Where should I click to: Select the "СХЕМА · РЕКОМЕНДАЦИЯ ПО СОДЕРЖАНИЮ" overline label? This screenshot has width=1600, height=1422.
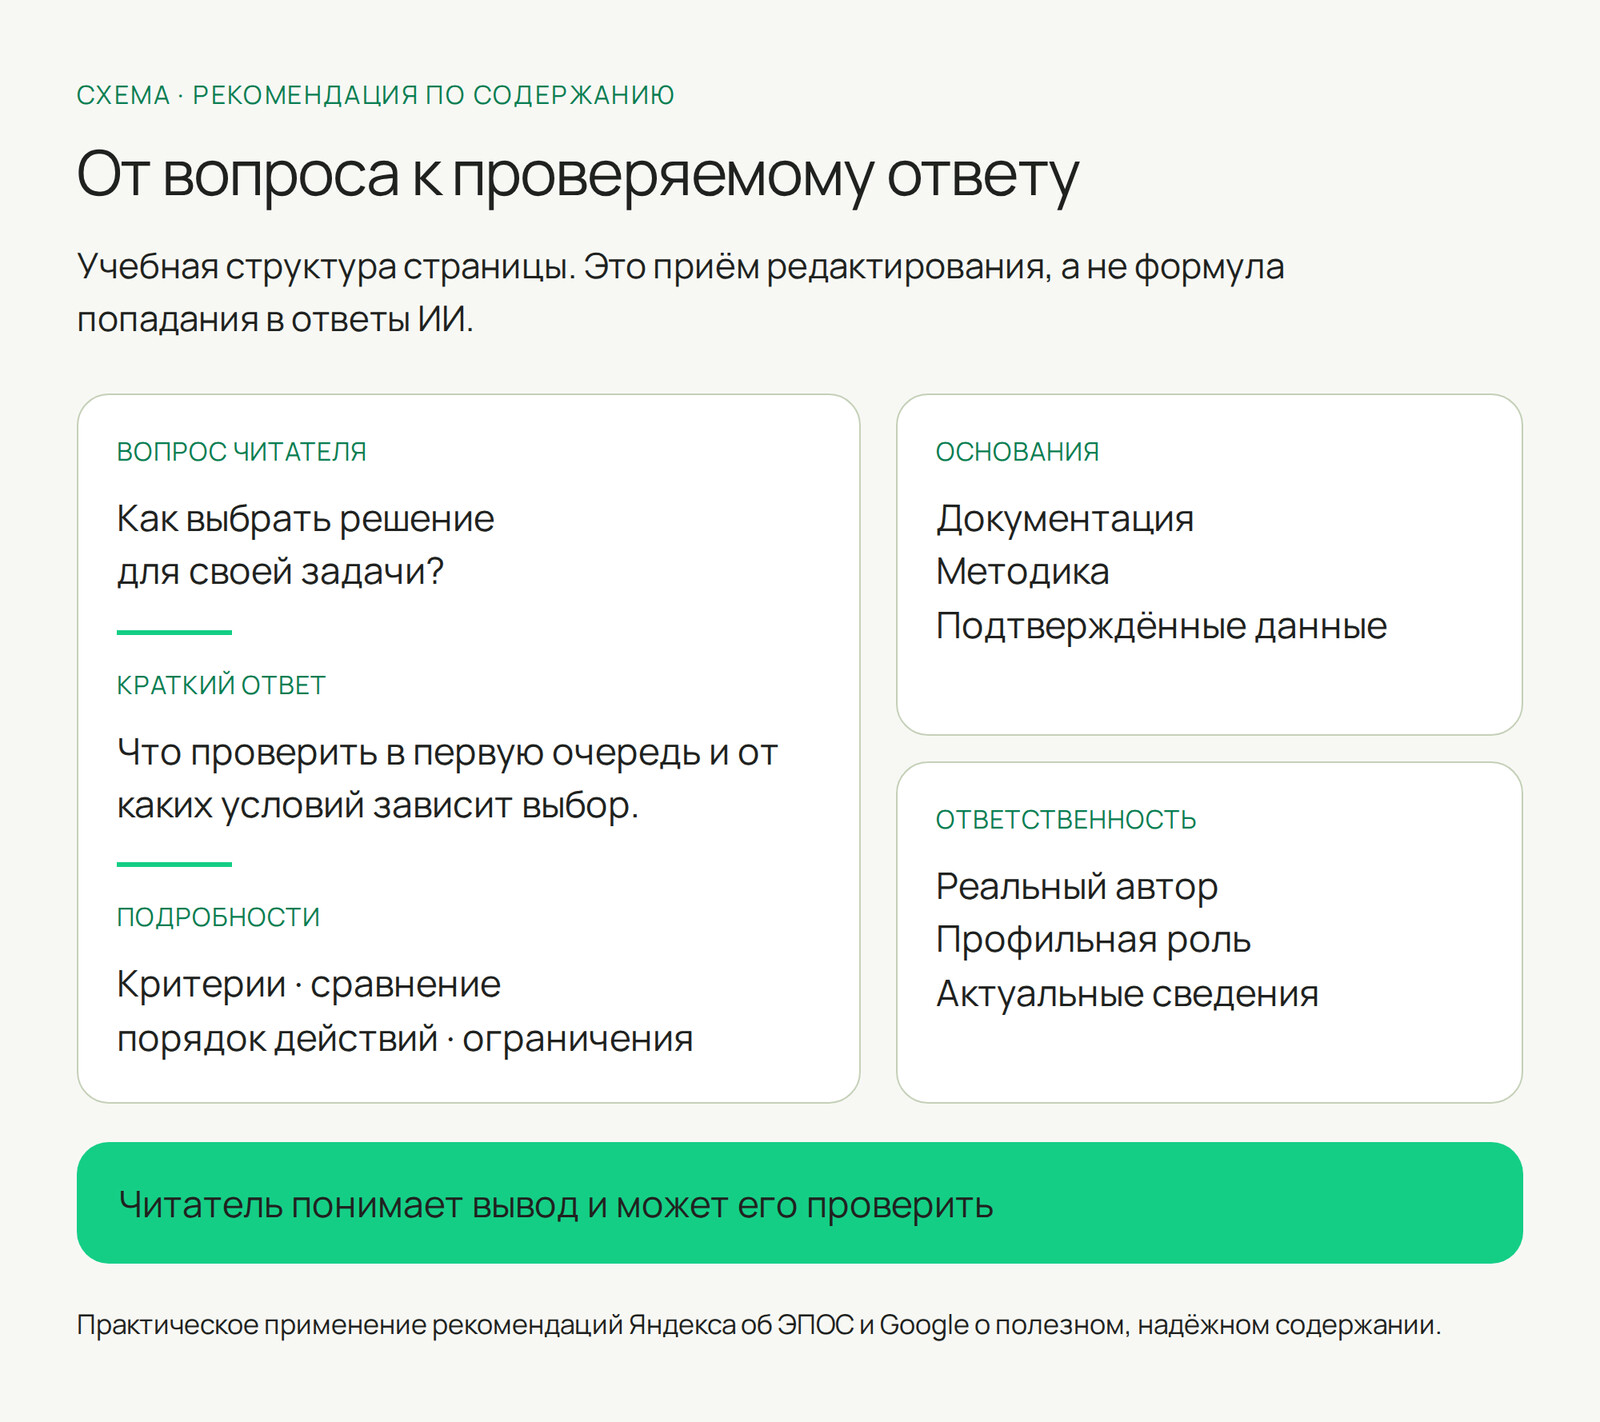click(x=375, y=95)
